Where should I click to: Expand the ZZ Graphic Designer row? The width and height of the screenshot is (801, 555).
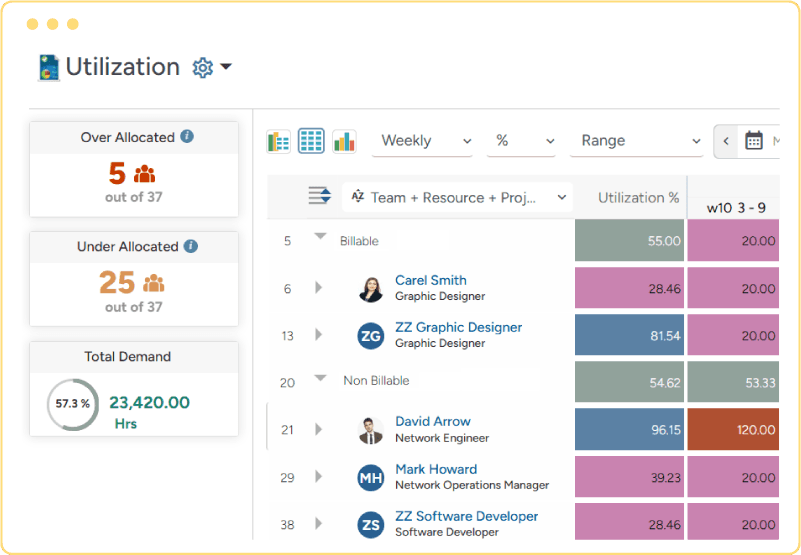[319, 335]
